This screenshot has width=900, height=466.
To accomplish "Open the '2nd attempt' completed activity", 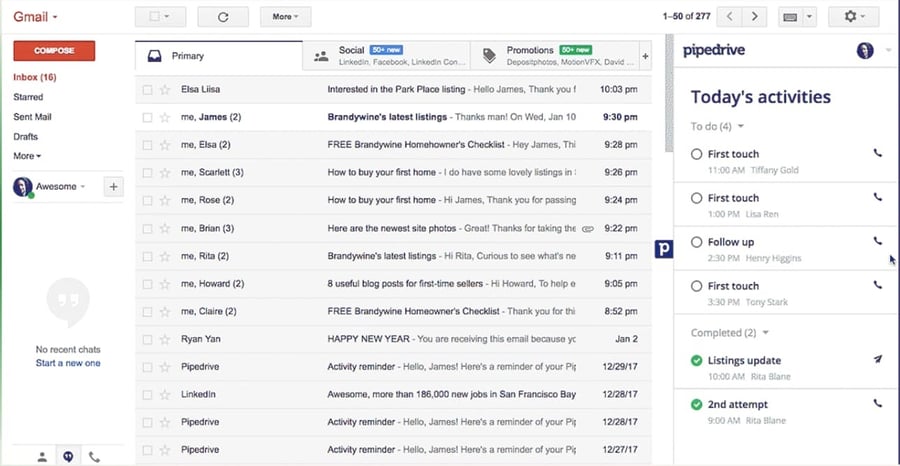I will point(785,411).
